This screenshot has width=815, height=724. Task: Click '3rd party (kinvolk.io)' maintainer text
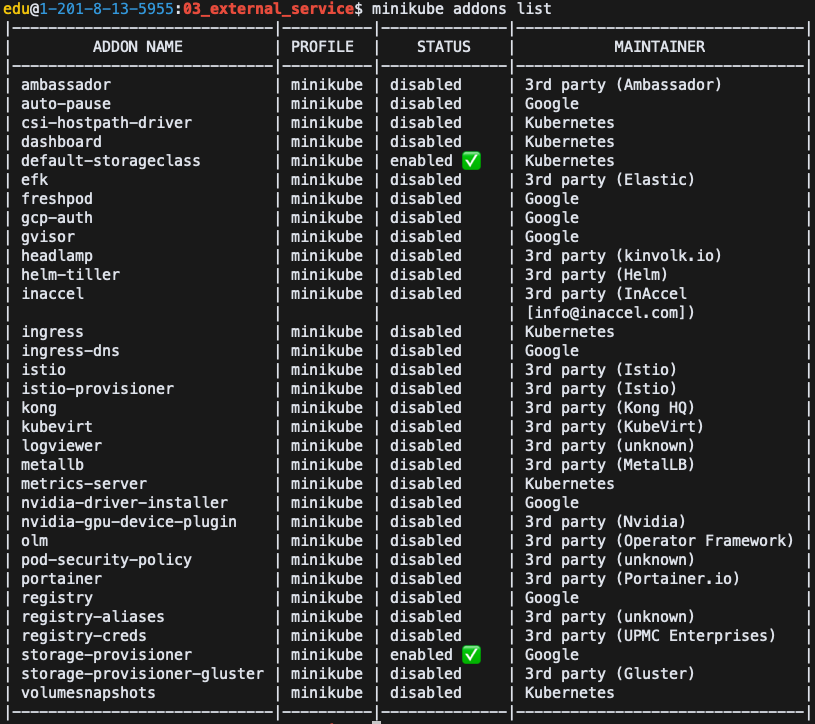point(623,256)
